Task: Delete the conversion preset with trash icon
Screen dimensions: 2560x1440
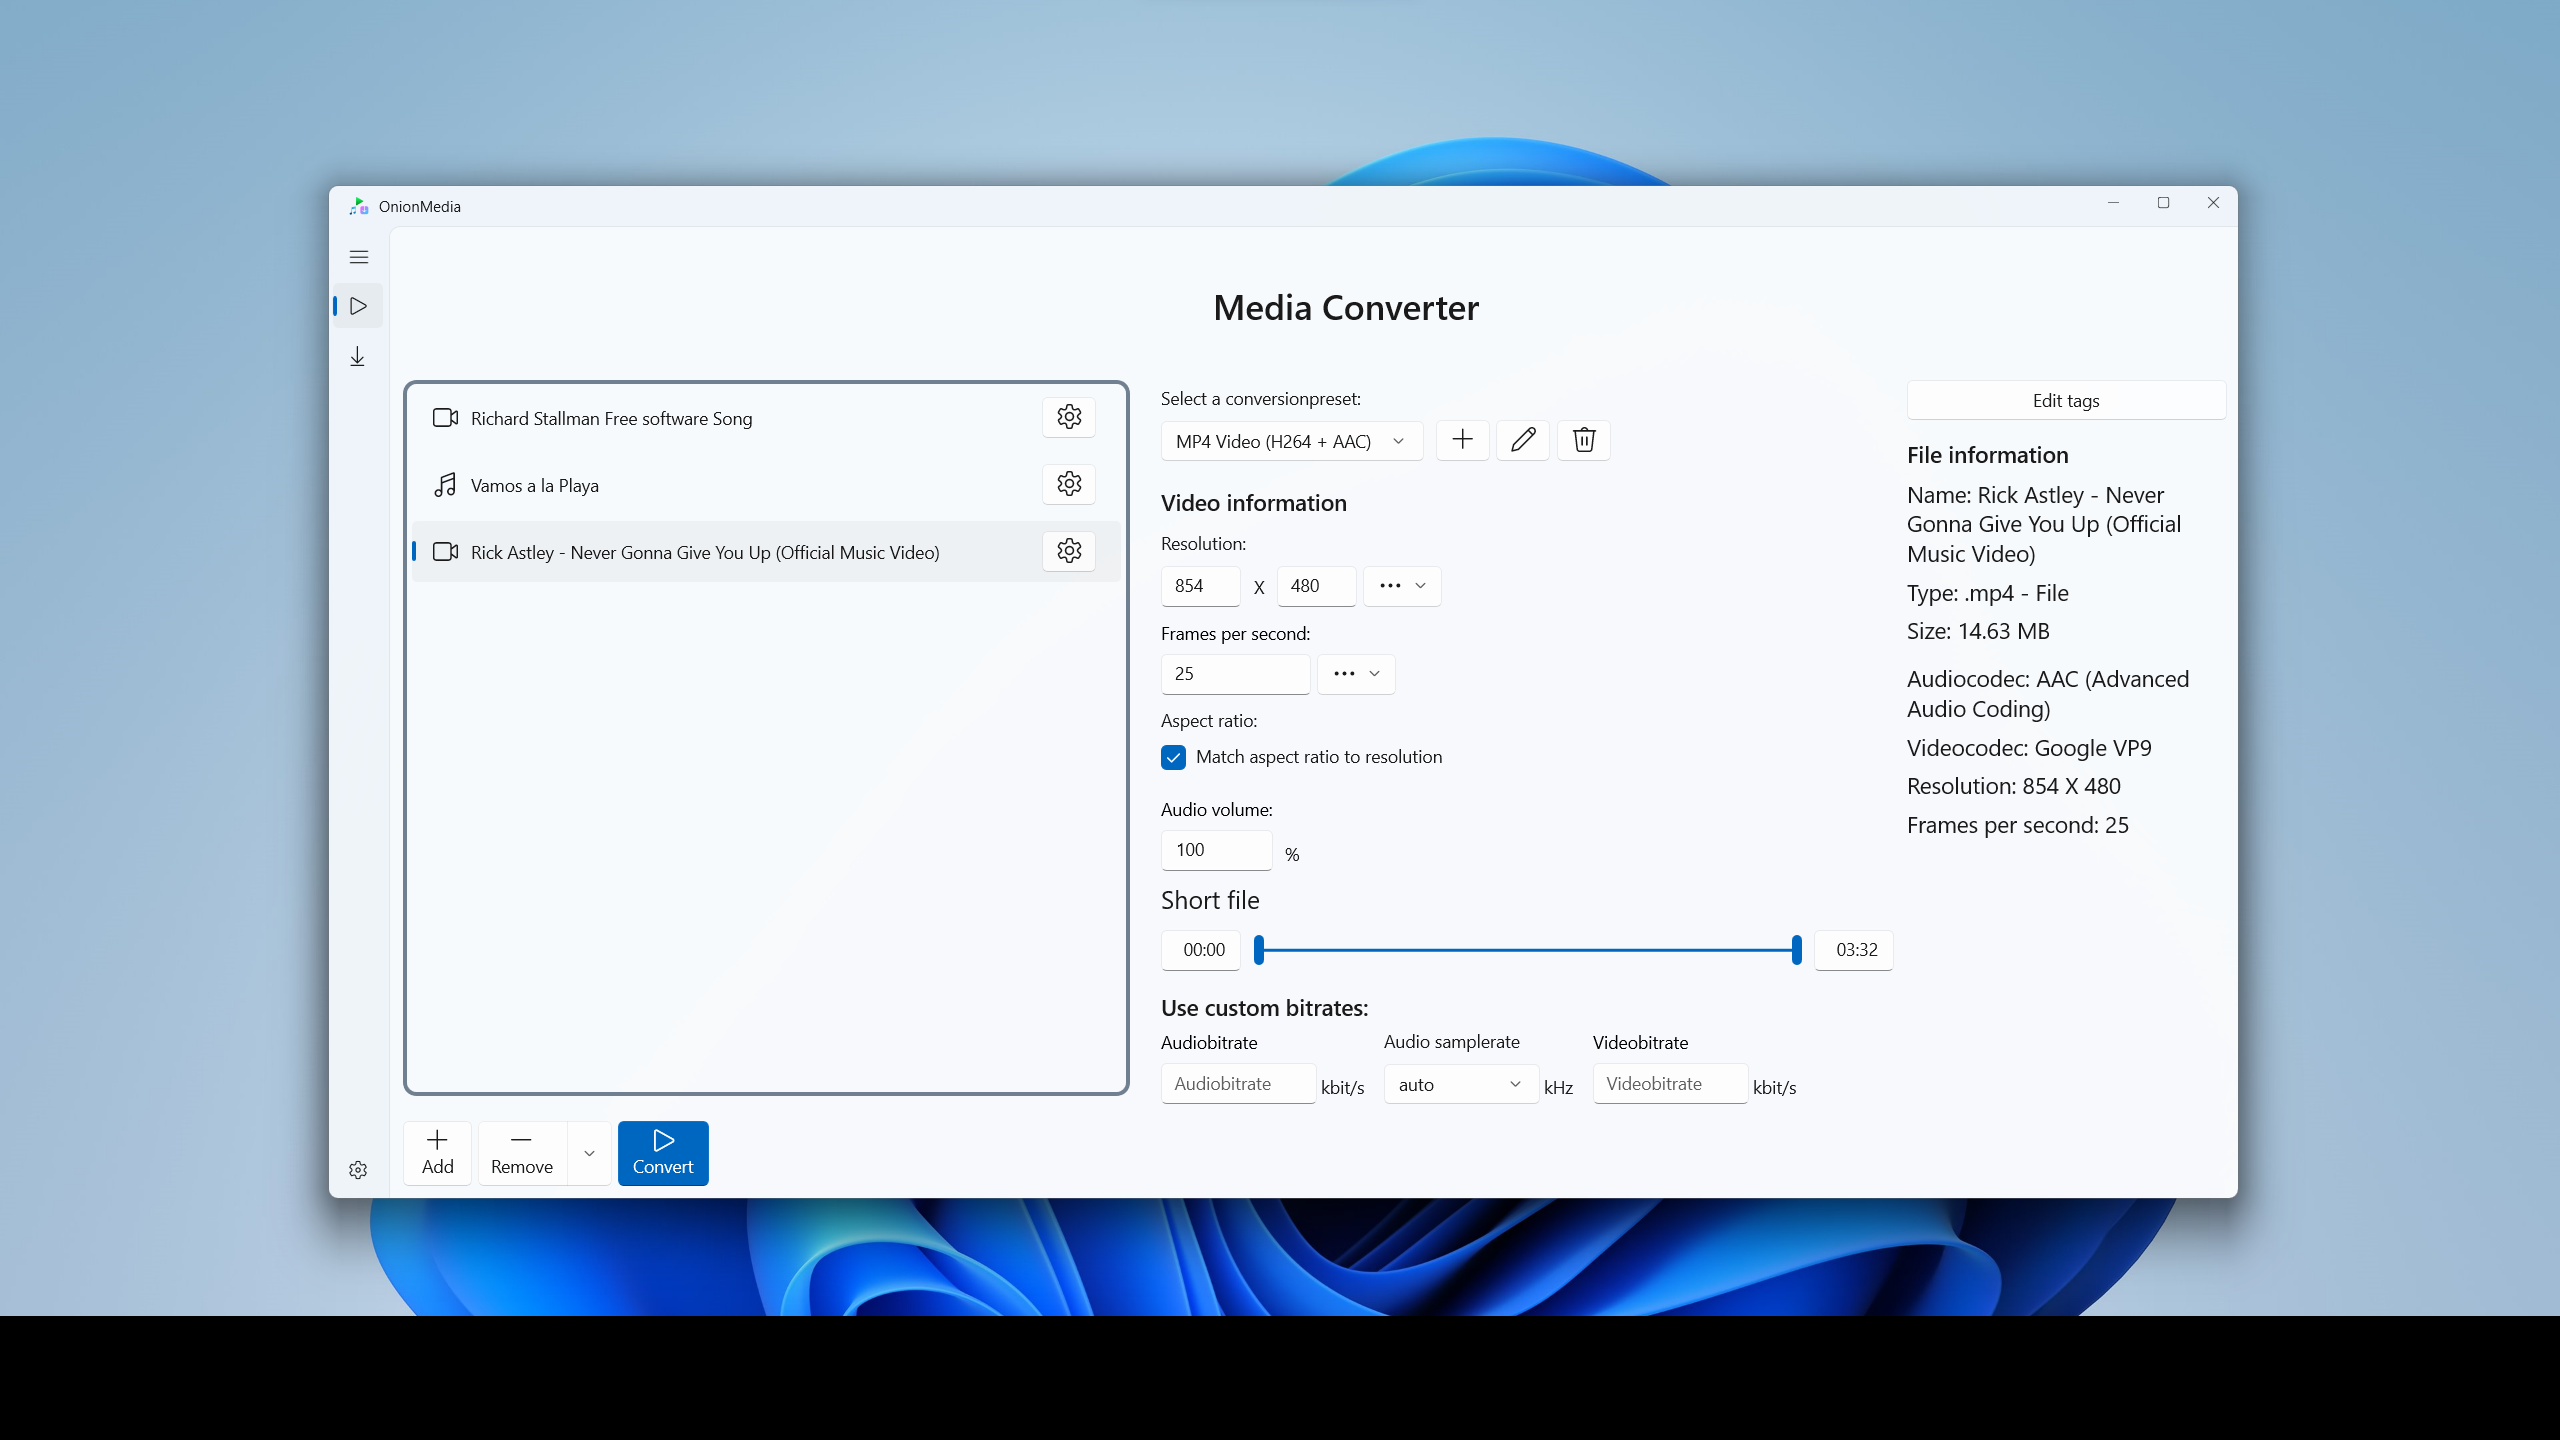Action: 1584,440
